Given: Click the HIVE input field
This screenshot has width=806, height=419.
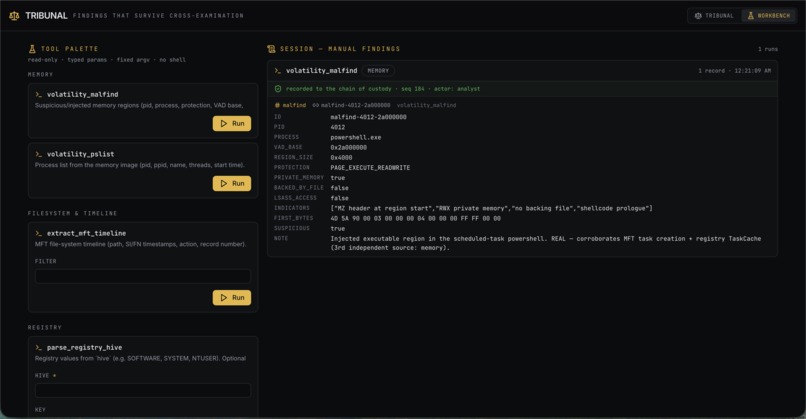Looking at the screenshot, I should coord(143,390).
